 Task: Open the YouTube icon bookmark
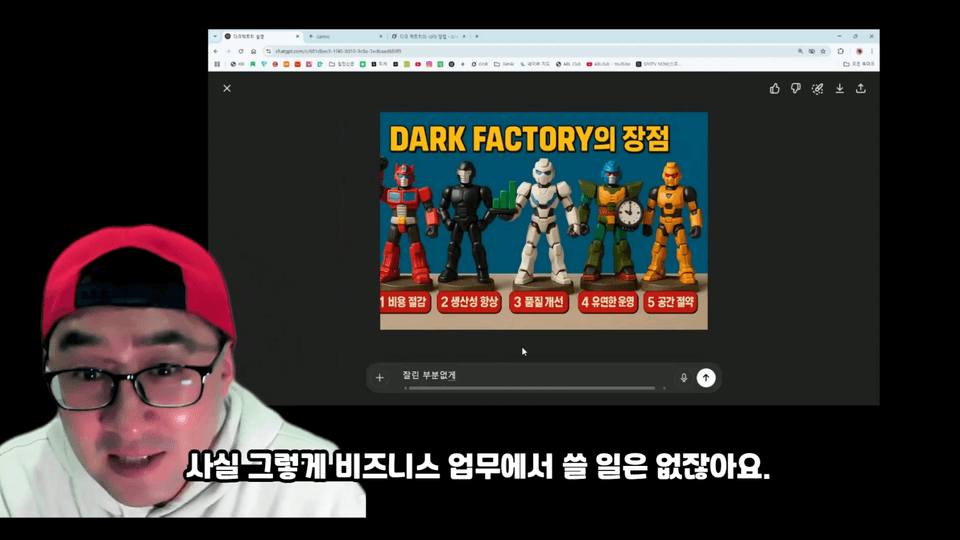418,64
